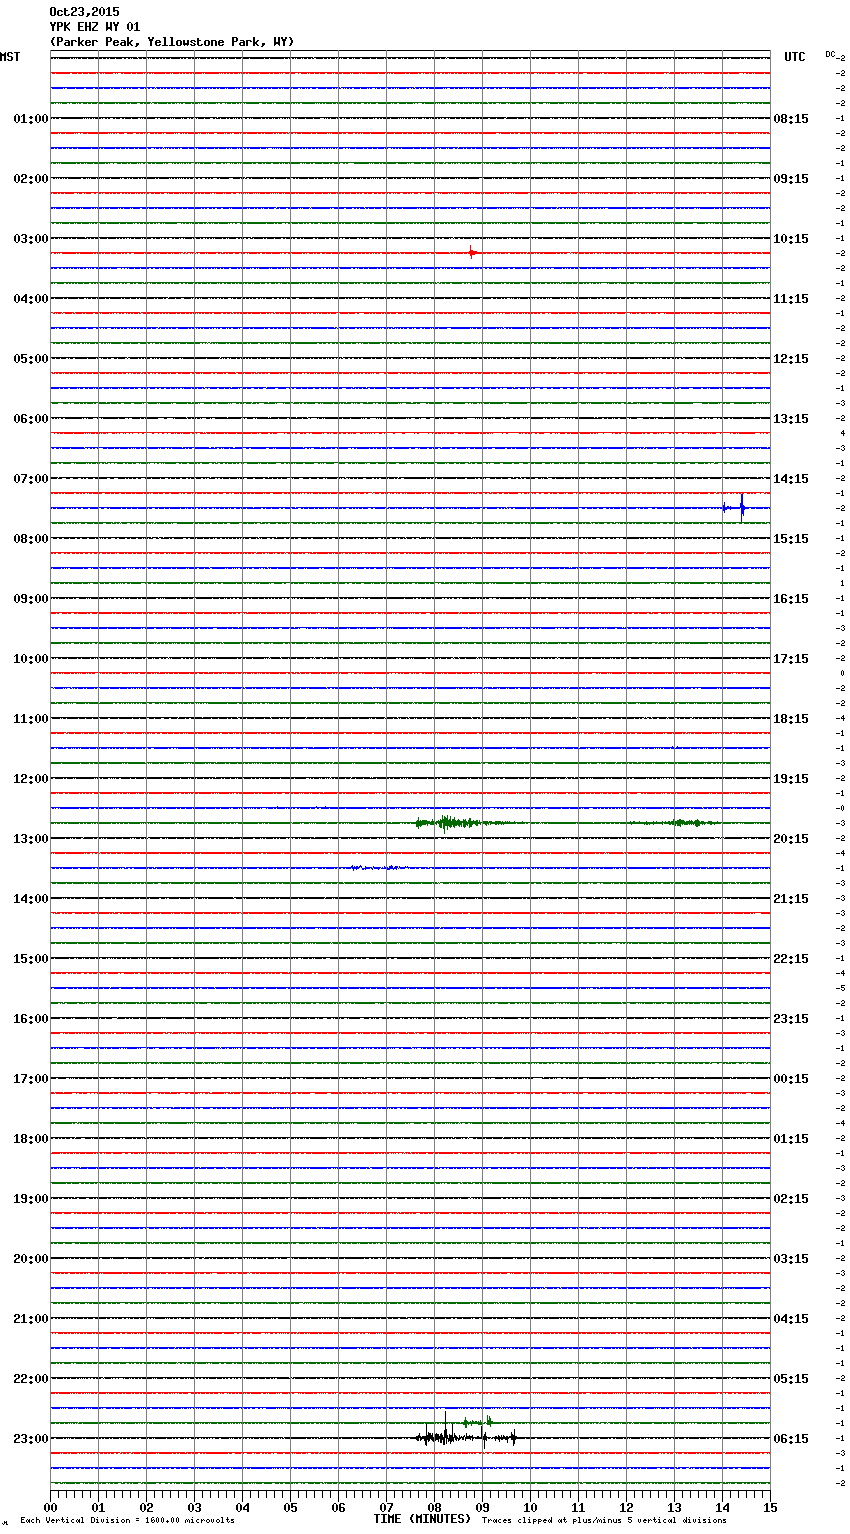Select the 04:00 MST row label
This screenshot has width=850, height=1534.
coord(31,299)
